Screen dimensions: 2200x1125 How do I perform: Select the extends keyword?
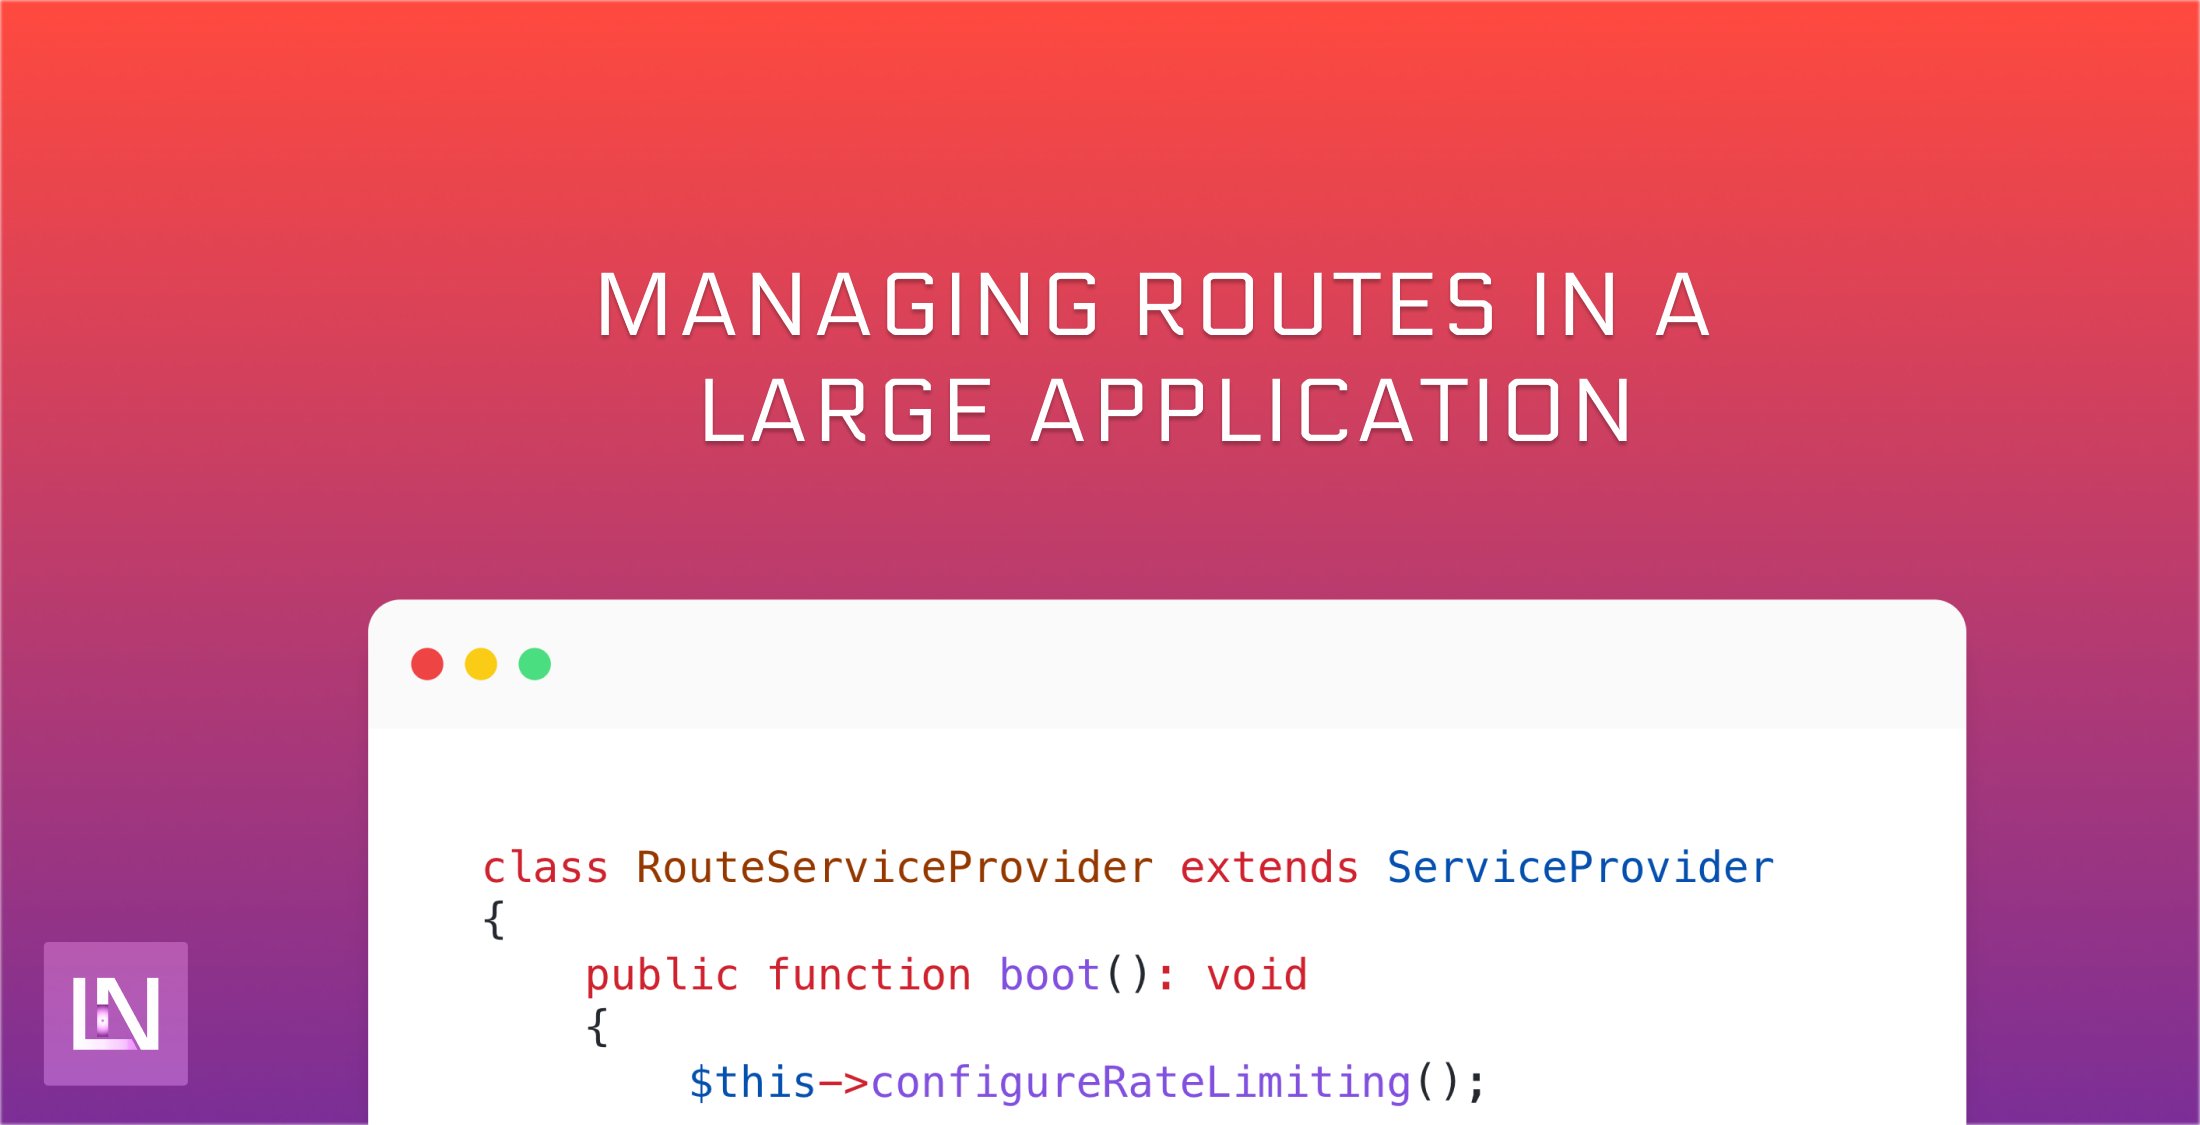pos(1268,866)
